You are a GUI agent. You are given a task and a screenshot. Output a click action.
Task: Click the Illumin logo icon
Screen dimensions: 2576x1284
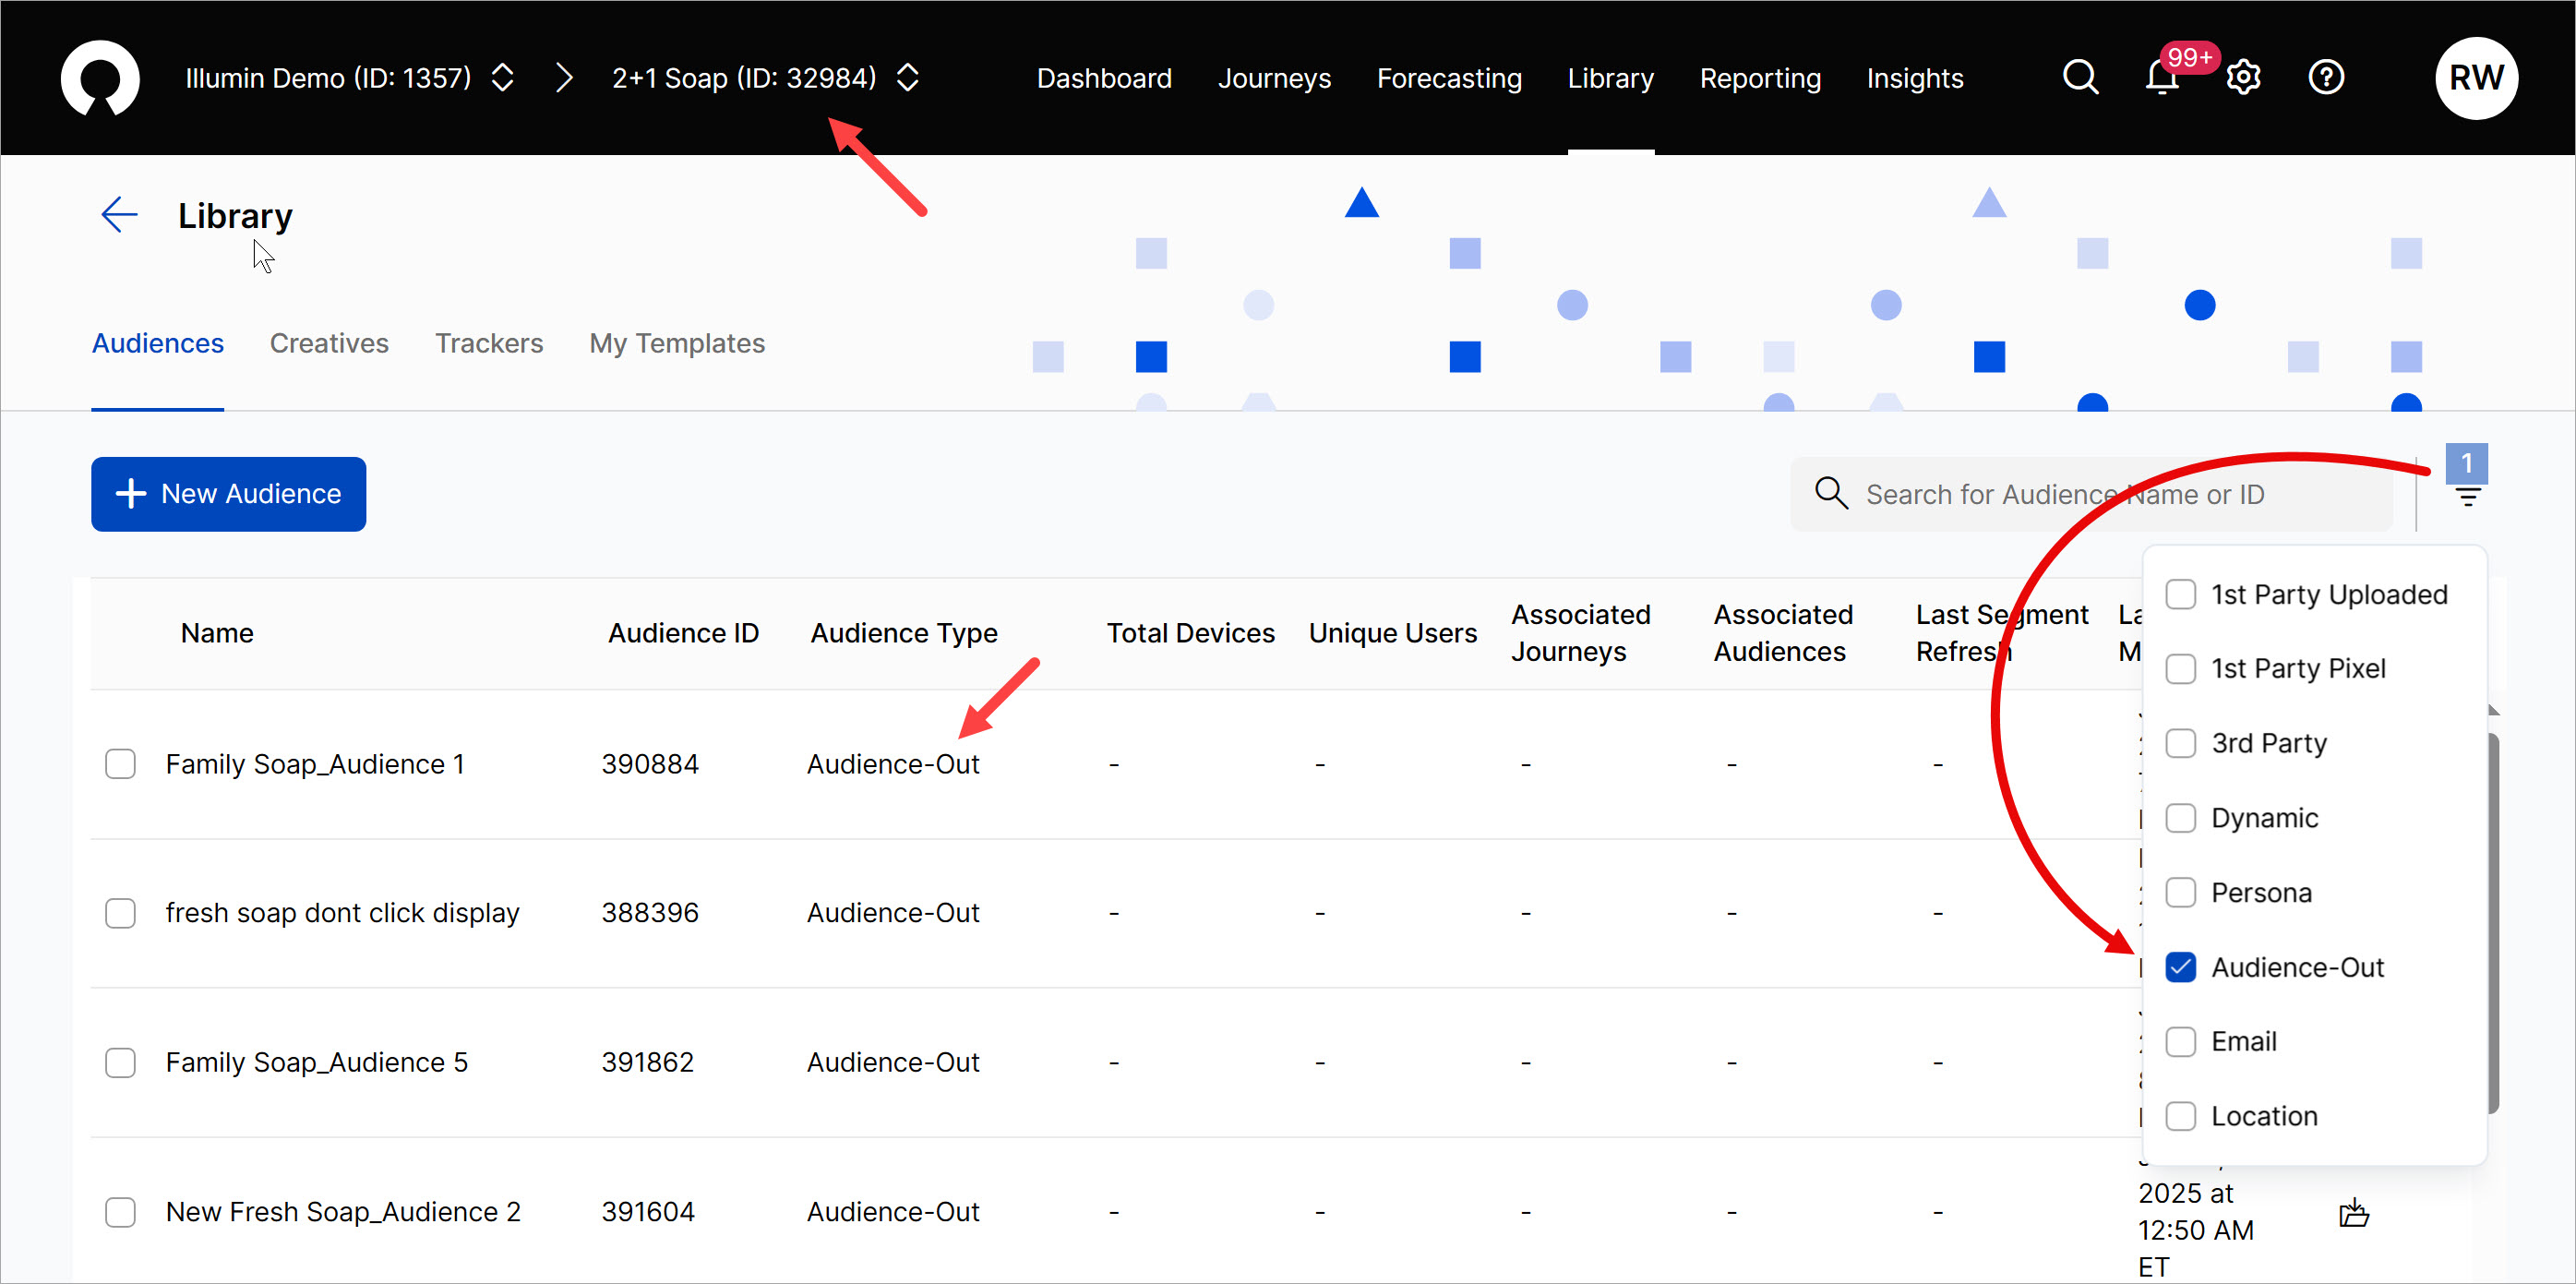click(100, 77)
